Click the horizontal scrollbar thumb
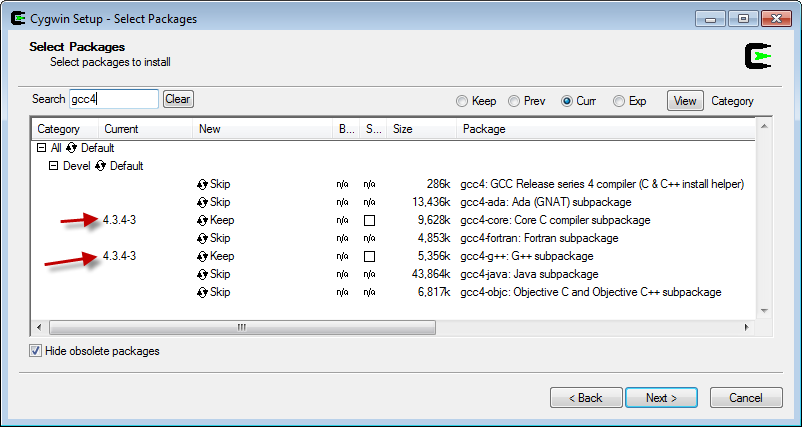The width and height of the screenshot is (802, 427). click(242, 327)
